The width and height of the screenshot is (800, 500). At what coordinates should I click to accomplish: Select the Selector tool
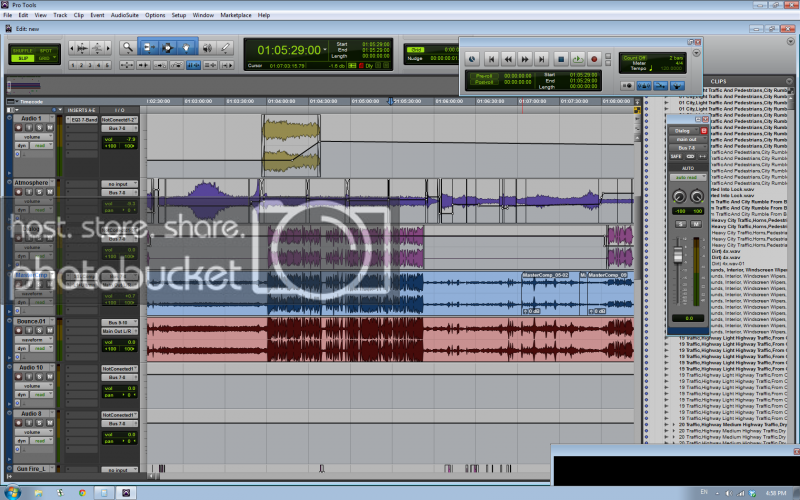[x=167, y=48]
